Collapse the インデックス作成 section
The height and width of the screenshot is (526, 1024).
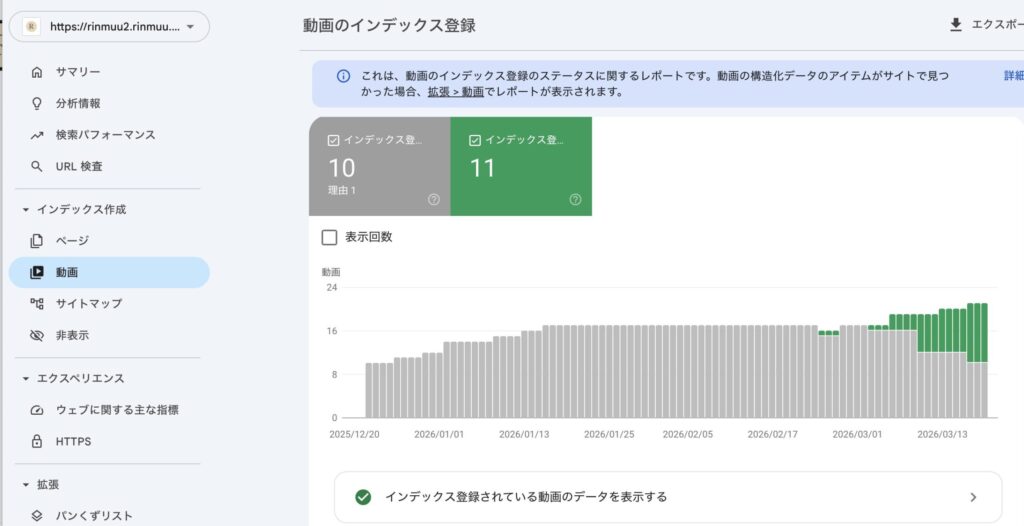click(26, 210)
